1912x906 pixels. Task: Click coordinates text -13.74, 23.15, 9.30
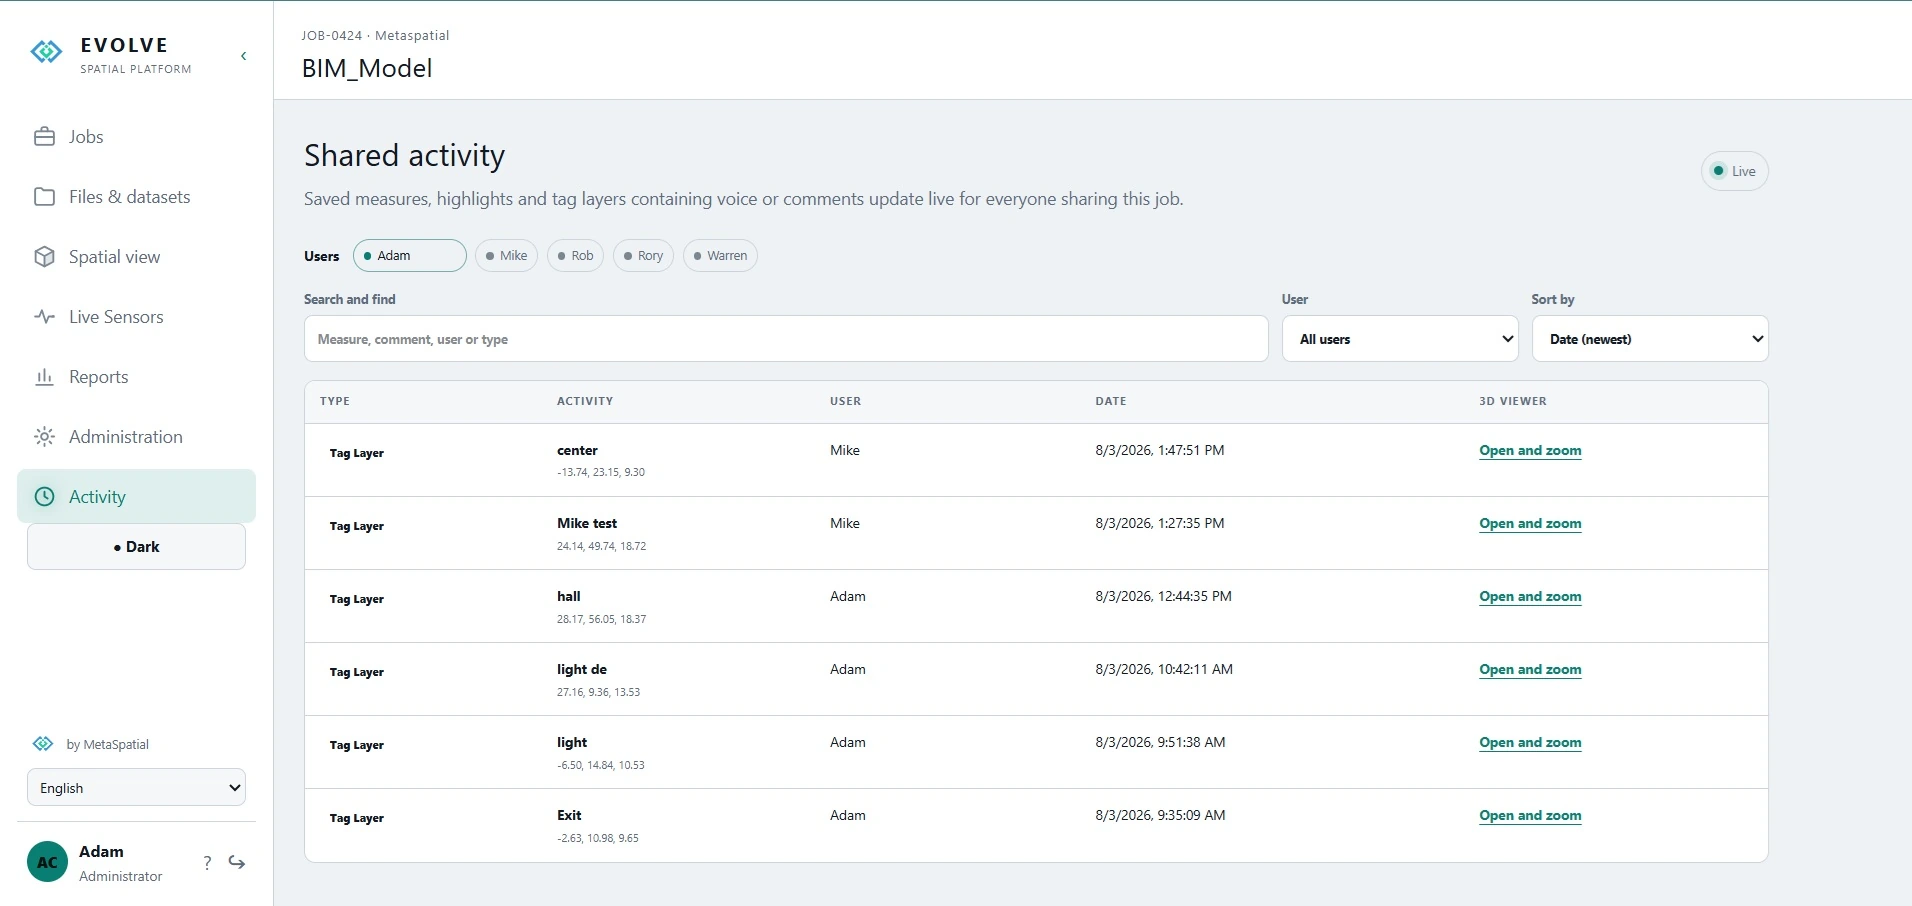(x=601, y=472)
